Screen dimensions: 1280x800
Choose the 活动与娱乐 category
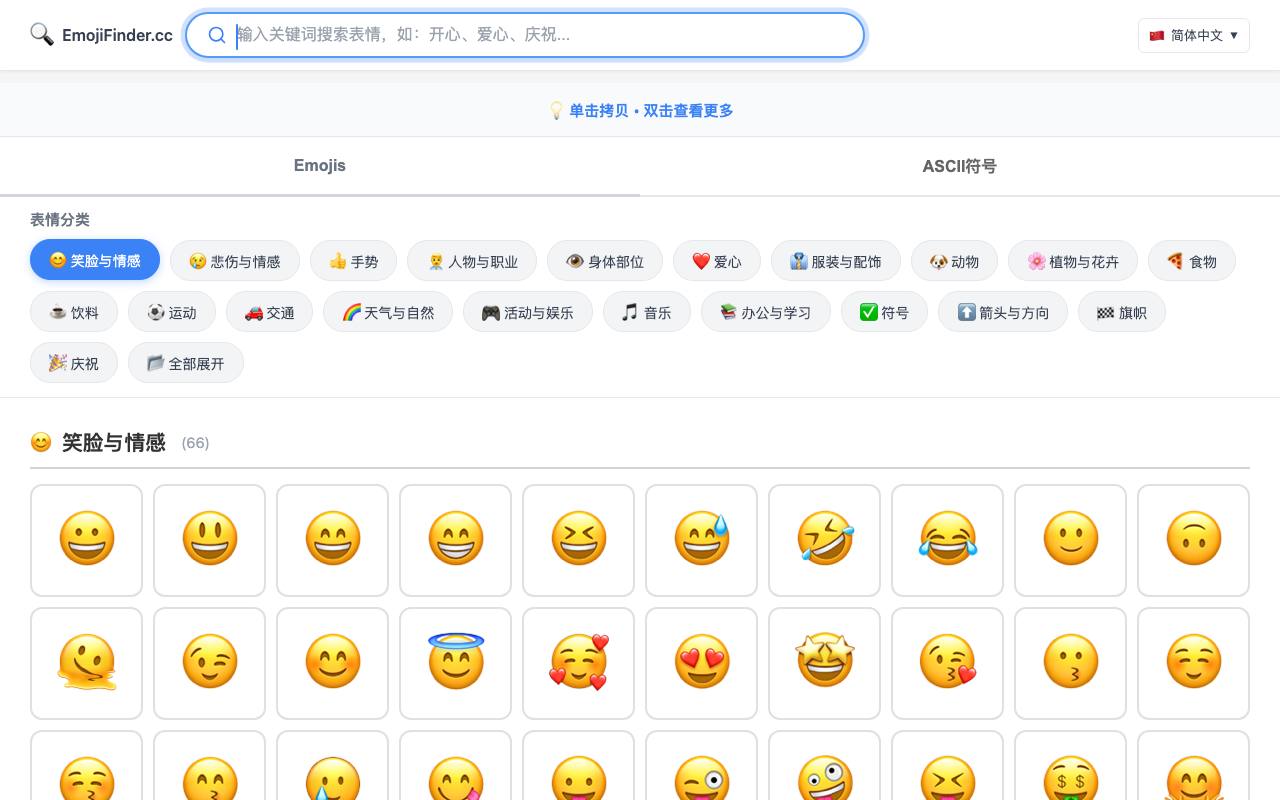click(x=528, y=312)
